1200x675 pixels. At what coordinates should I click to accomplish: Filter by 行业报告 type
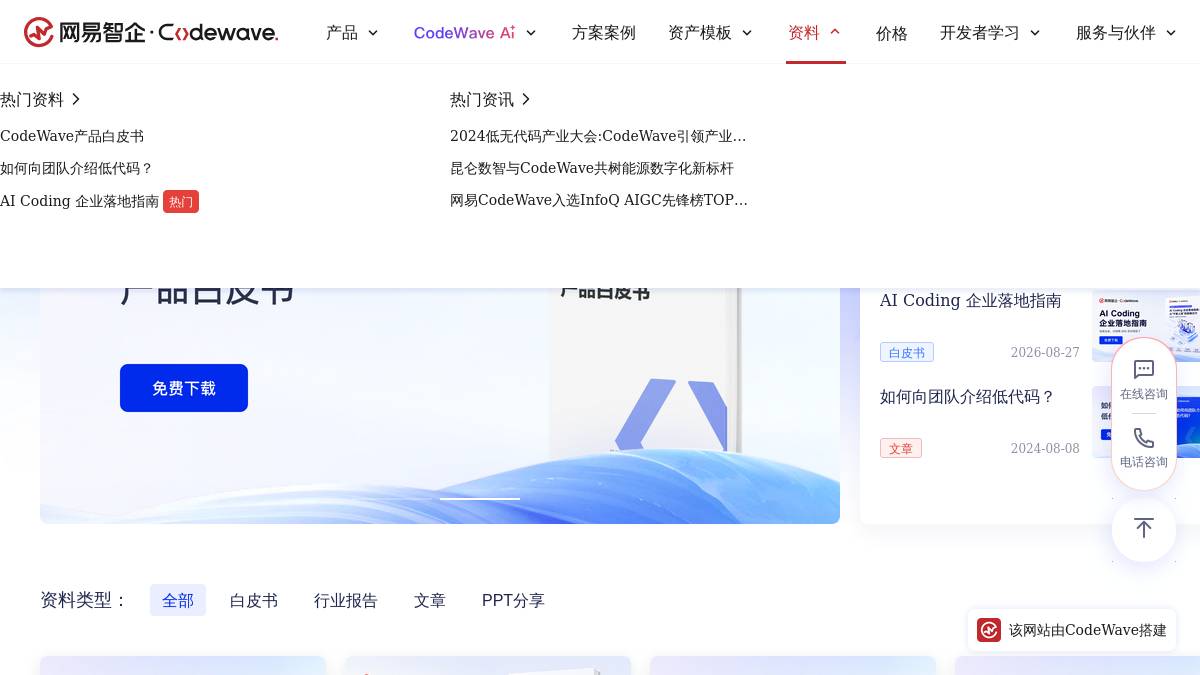[x=346, y=600]
